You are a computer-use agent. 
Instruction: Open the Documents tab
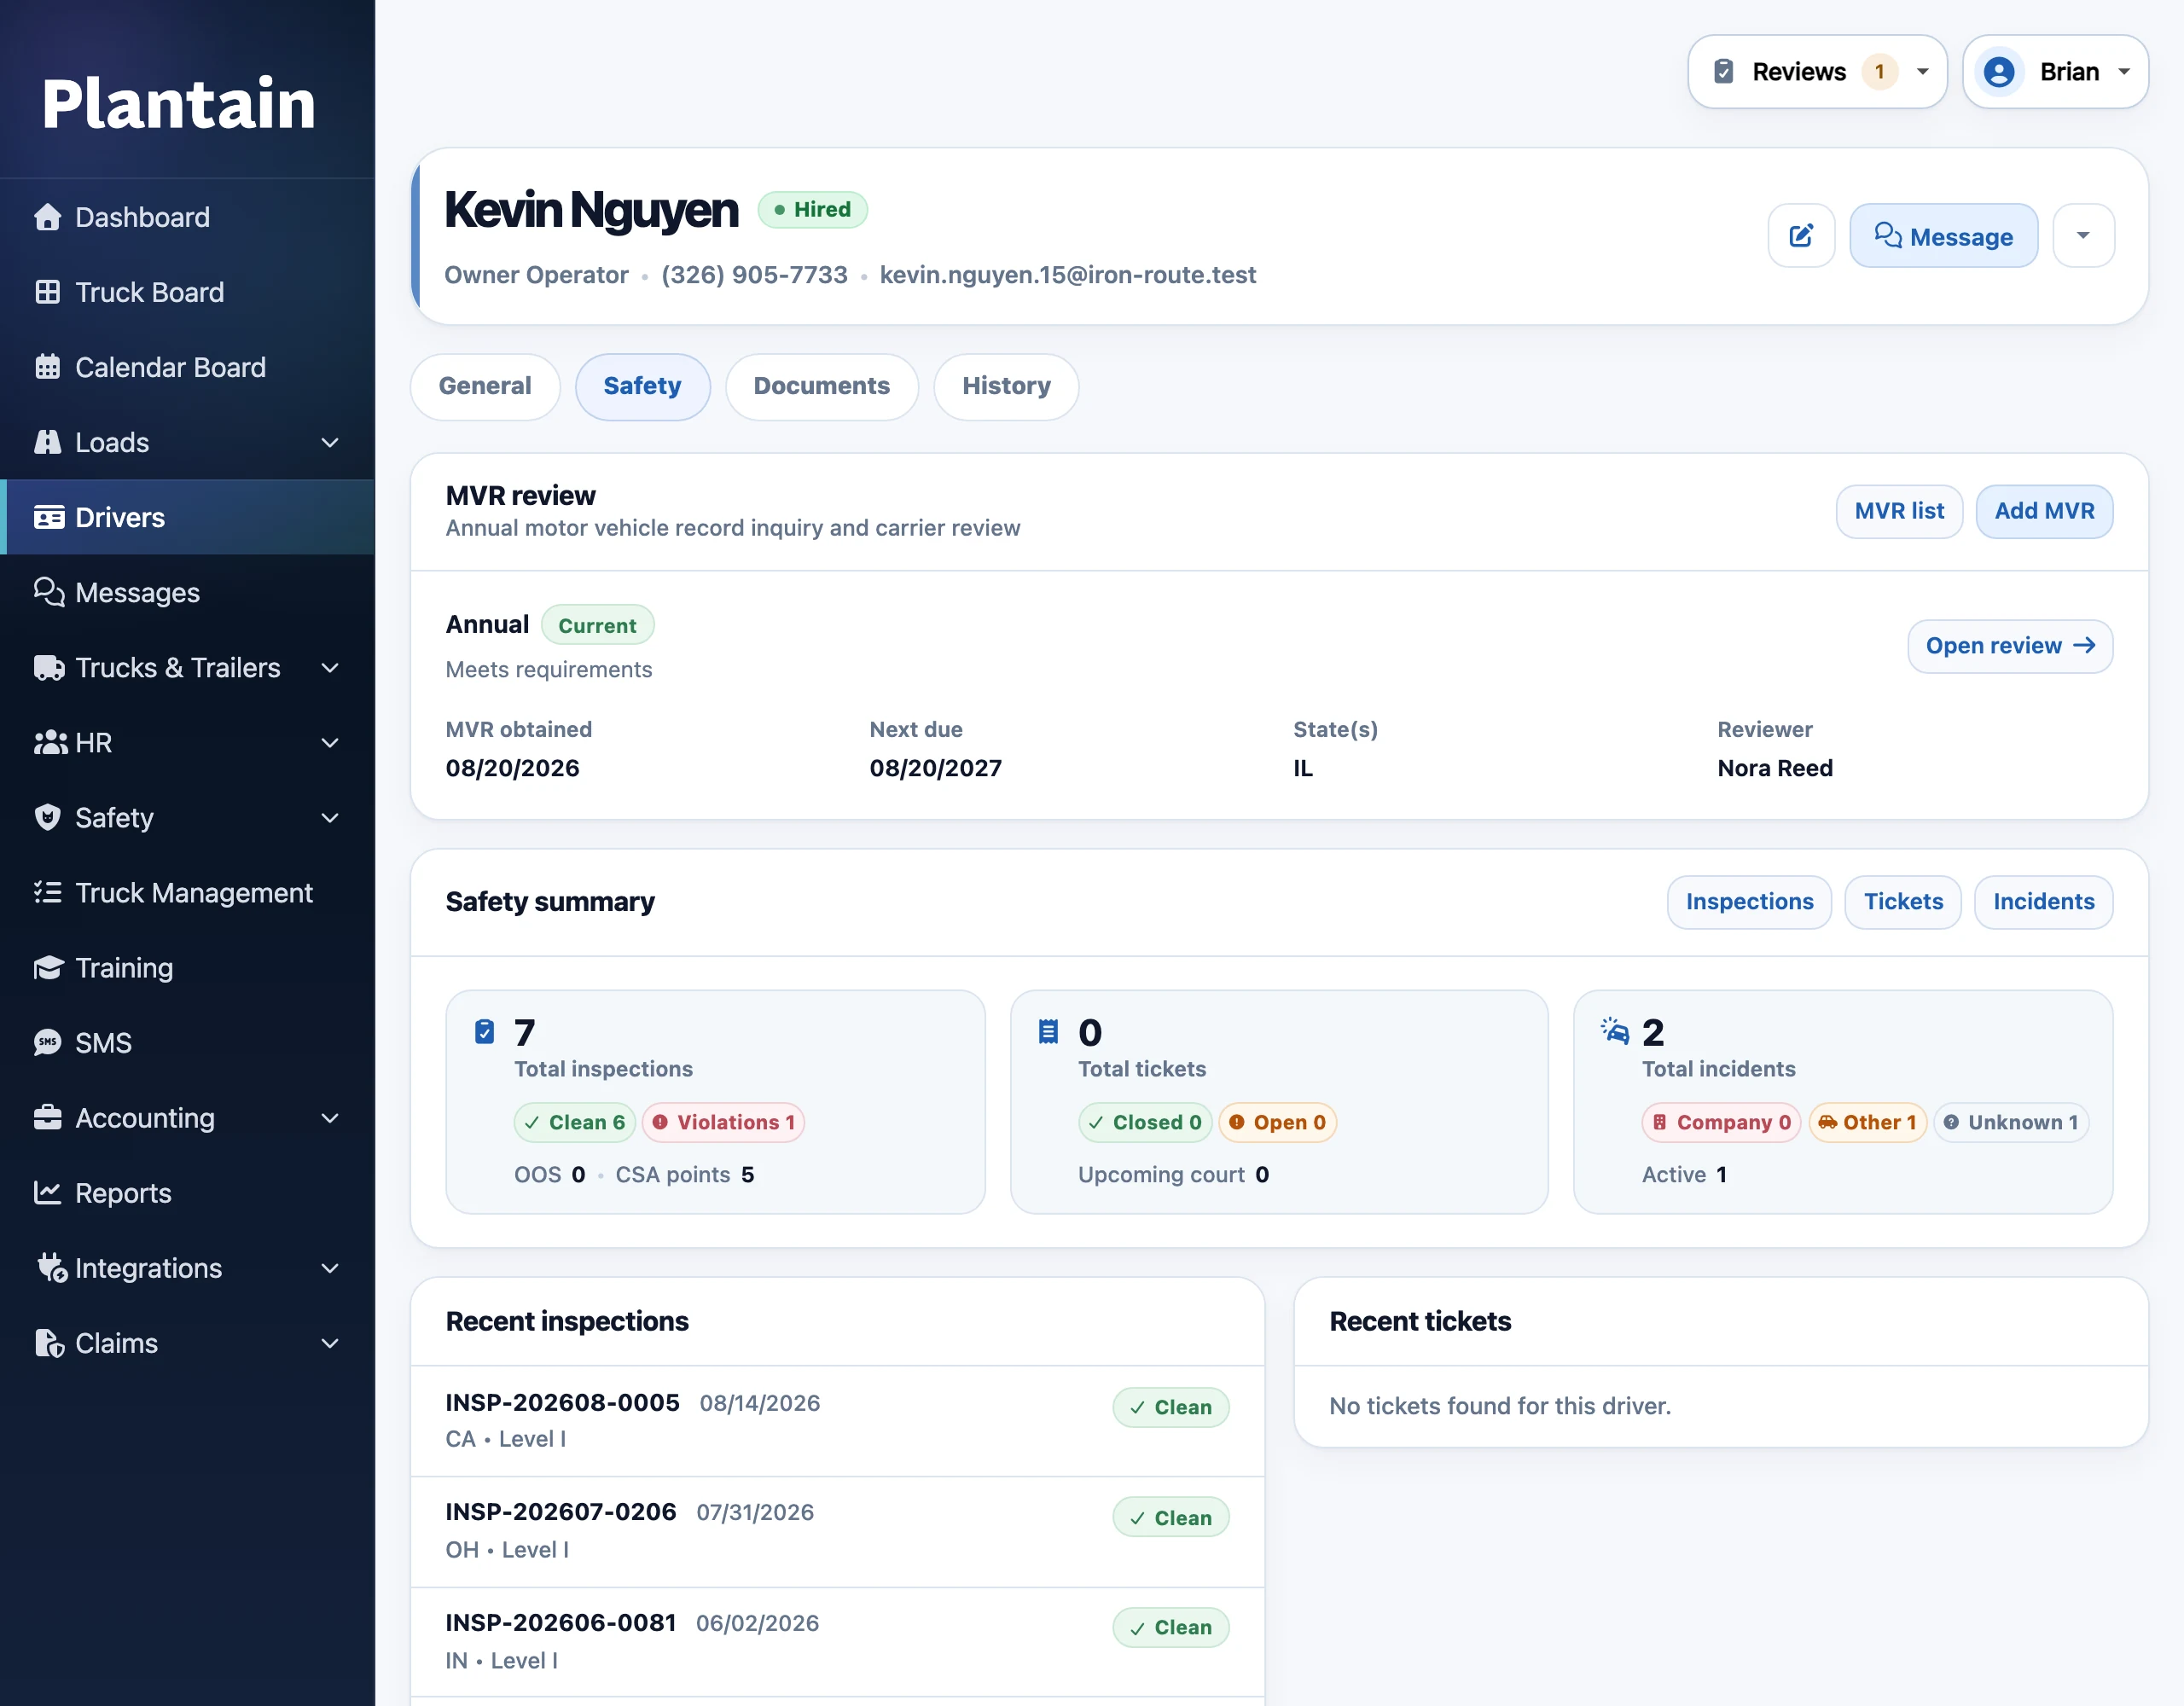[x=821, y=386]
